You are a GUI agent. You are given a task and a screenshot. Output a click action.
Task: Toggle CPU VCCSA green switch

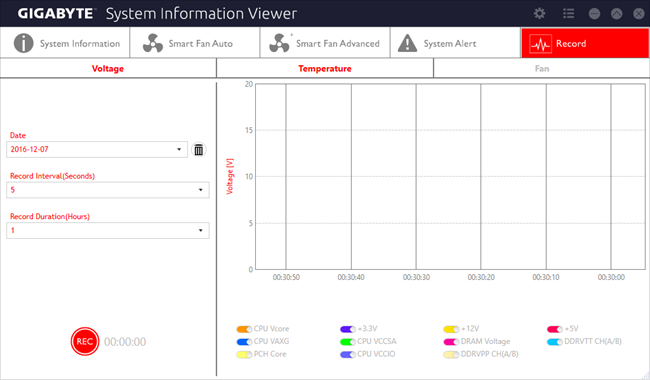point(347,342)
